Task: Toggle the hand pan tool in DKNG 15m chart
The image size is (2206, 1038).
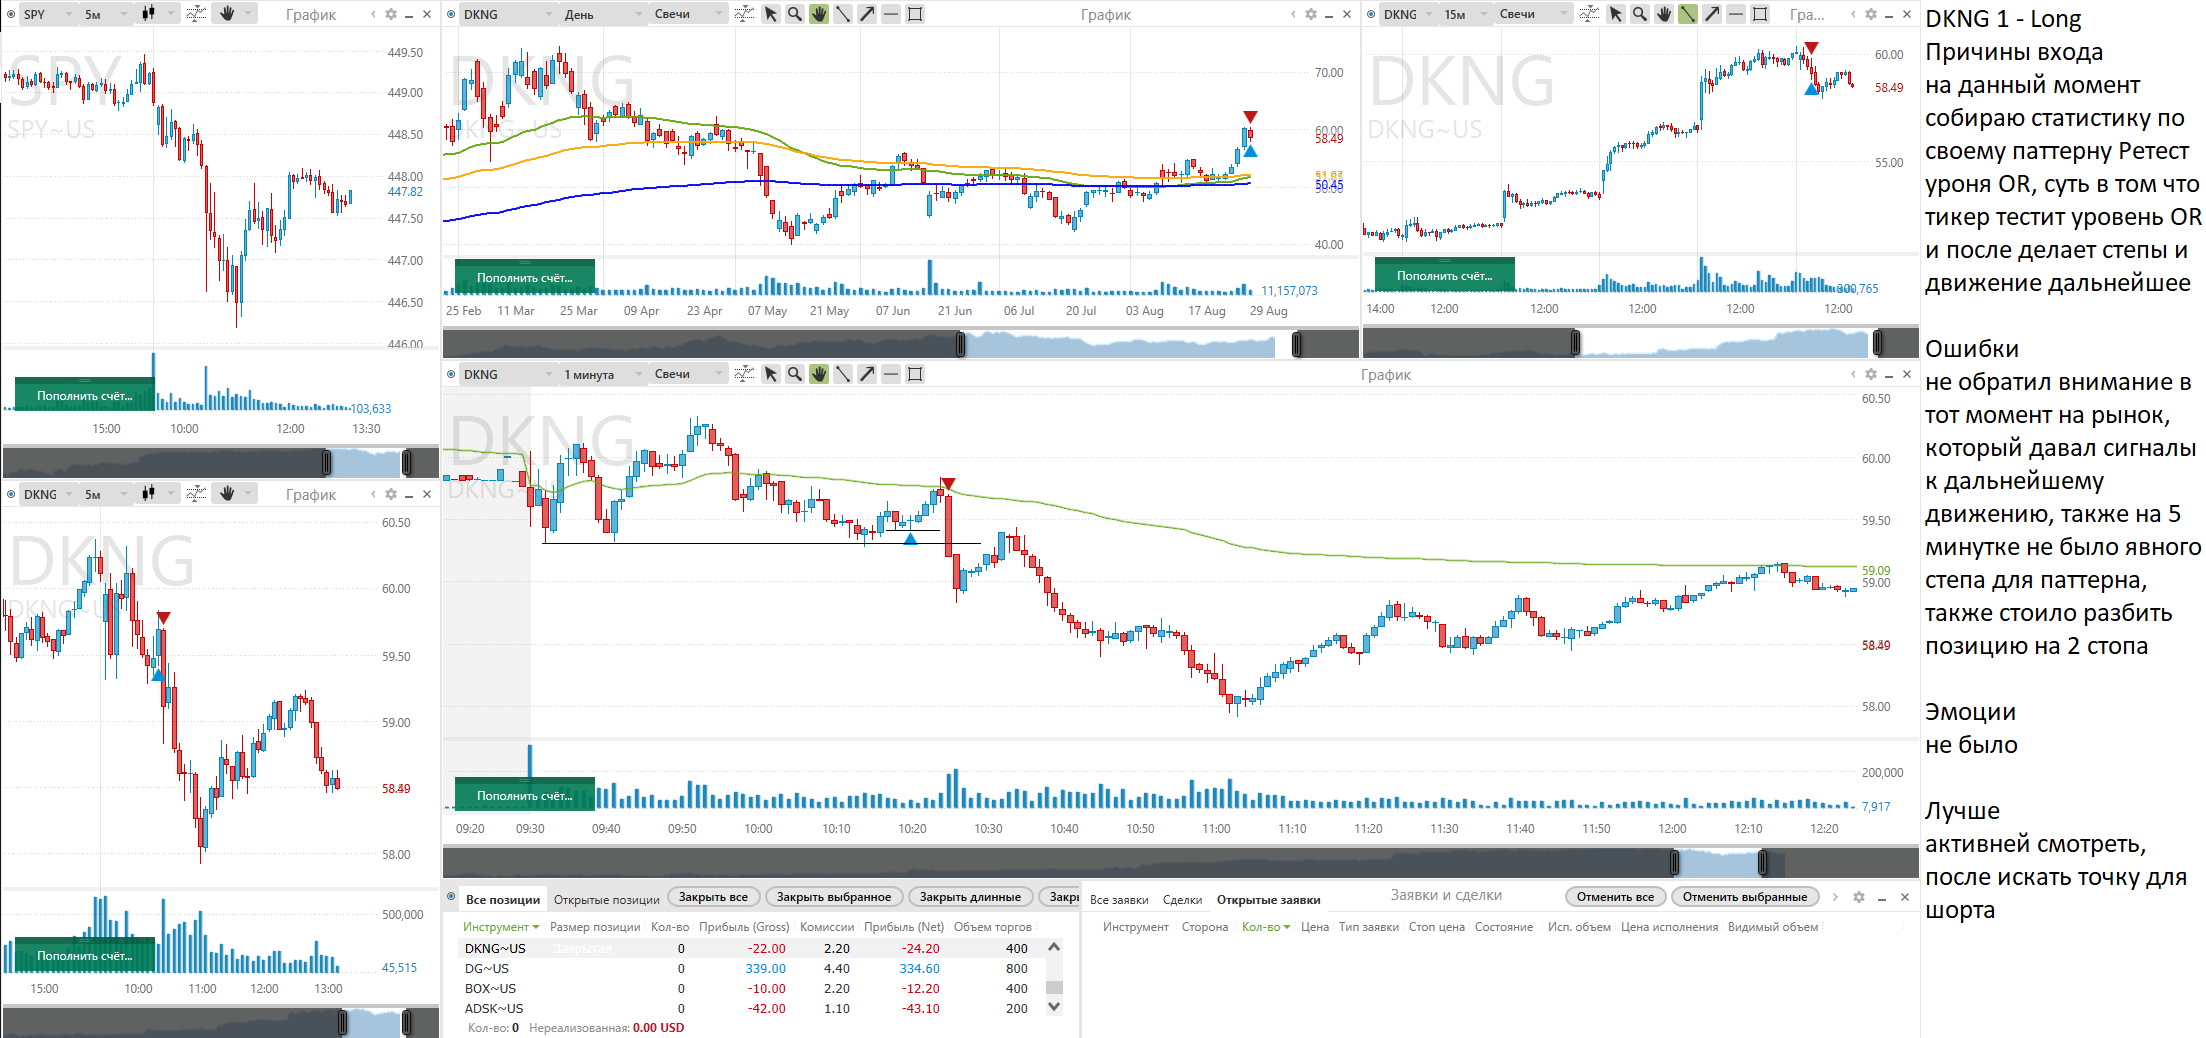Action: 1664,14
